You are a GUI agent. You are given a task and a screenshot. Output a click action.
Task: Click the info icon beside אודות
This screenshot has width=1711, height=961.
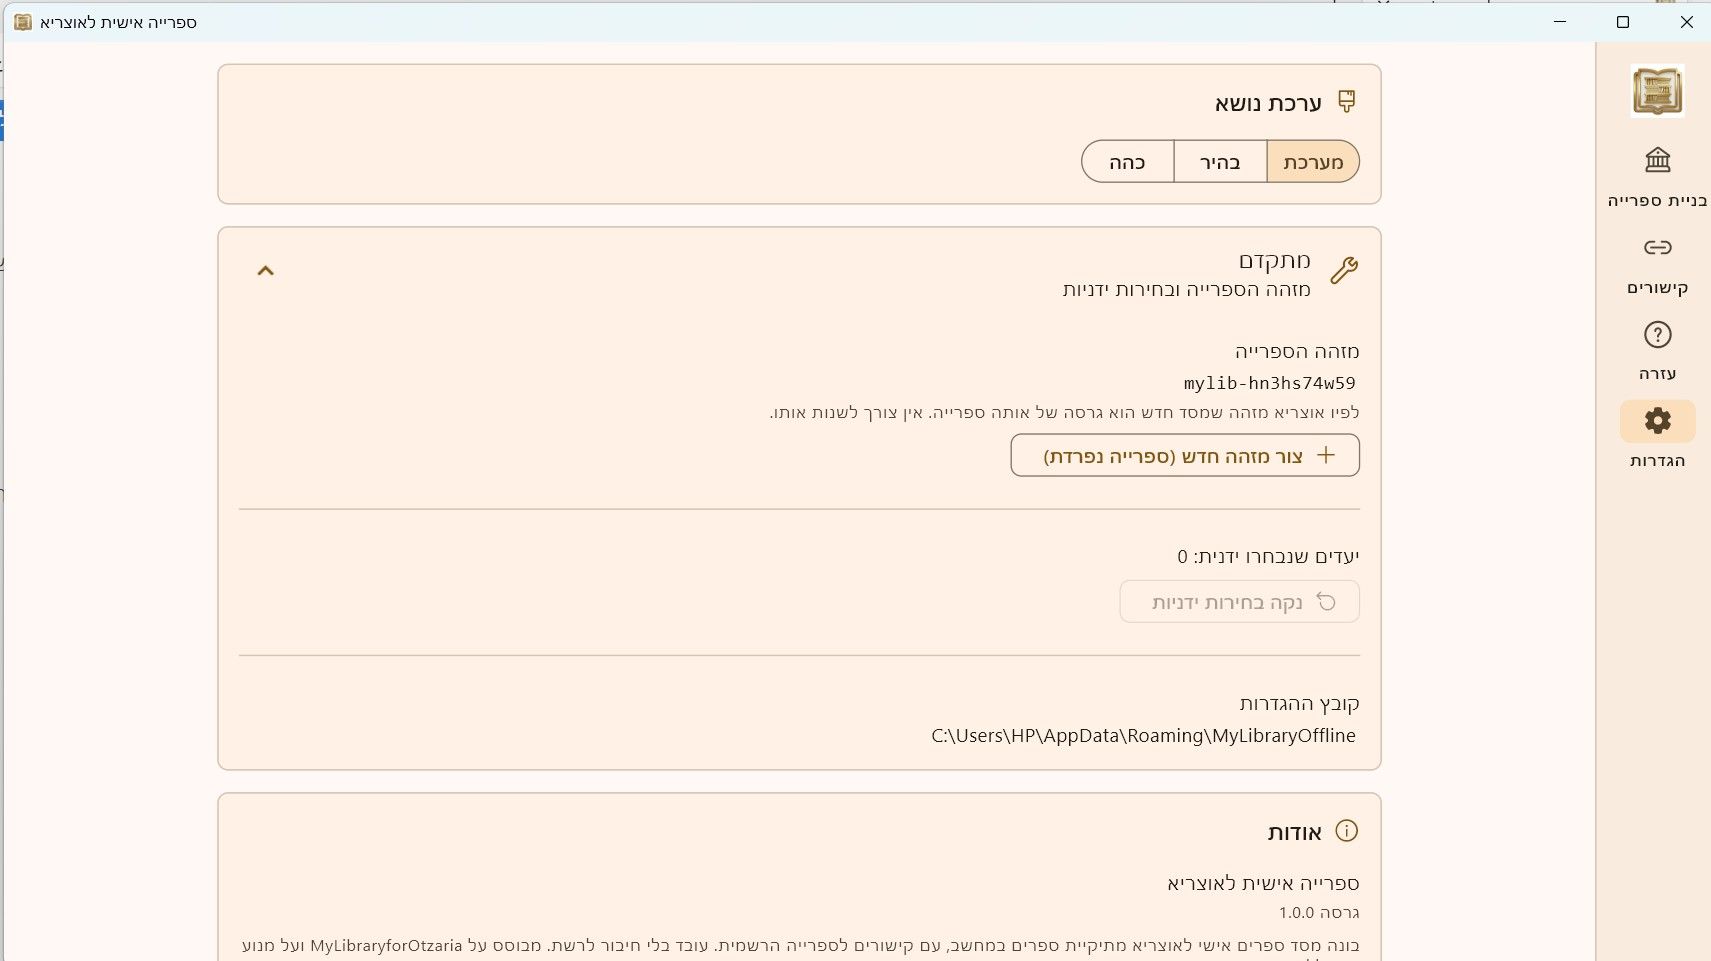(x=1347, y=831)
